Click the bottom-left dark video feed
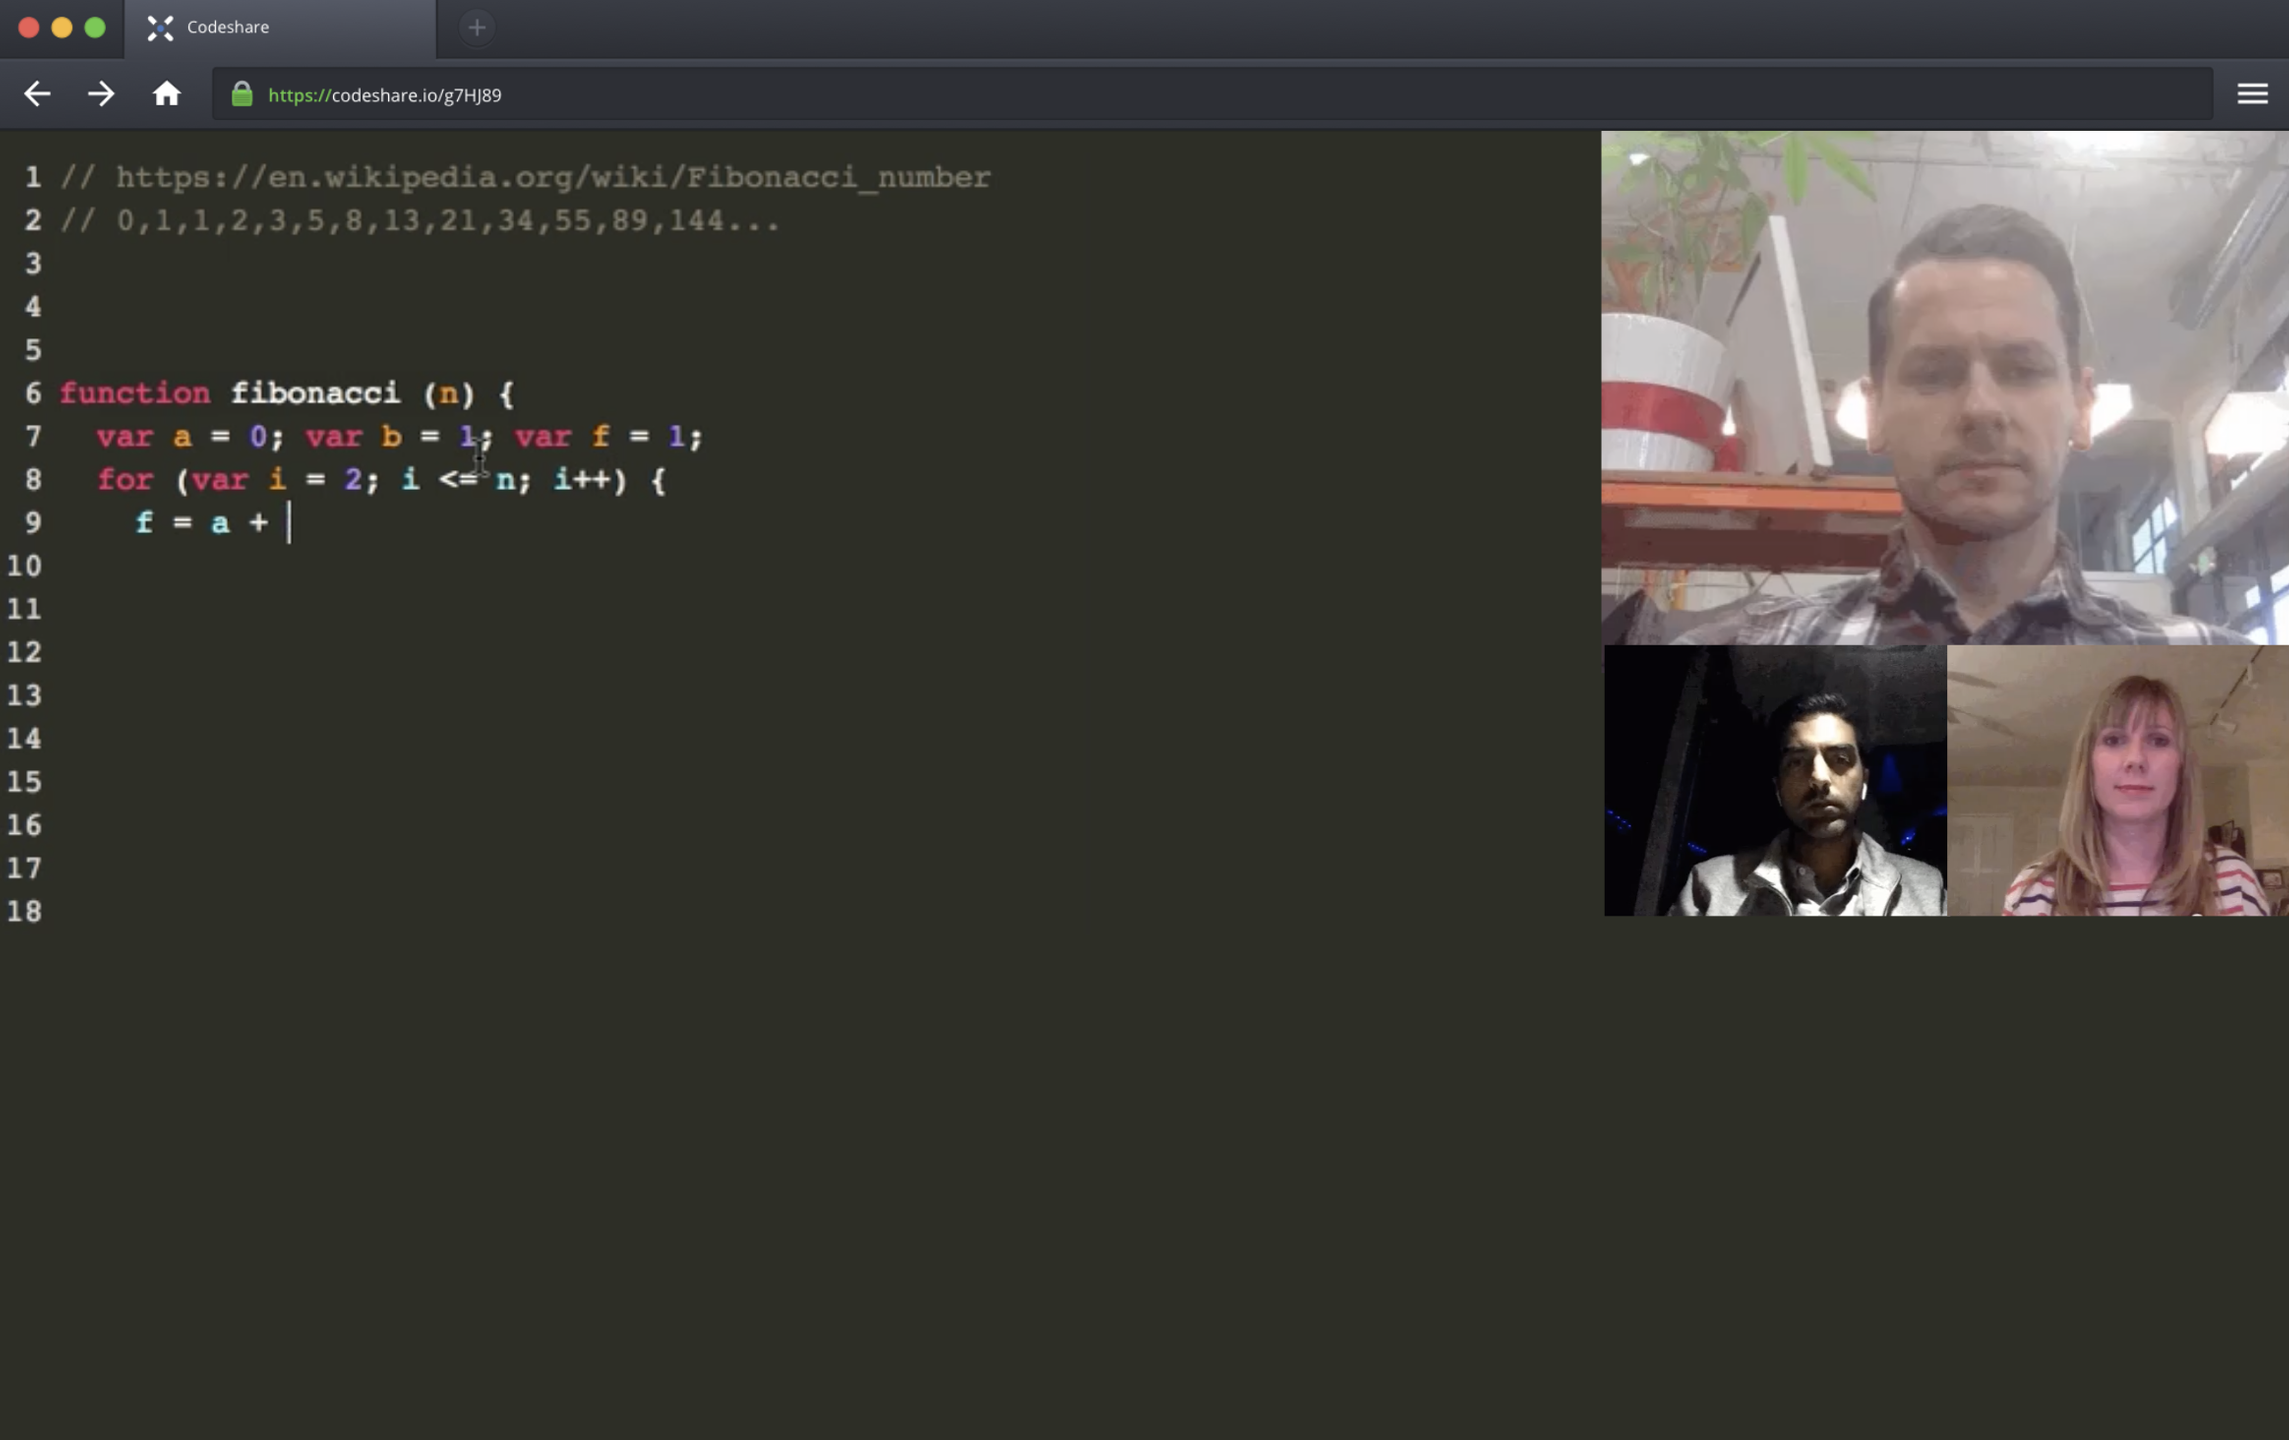This screenshot has width=2289, height=1440. point(1775,780)
